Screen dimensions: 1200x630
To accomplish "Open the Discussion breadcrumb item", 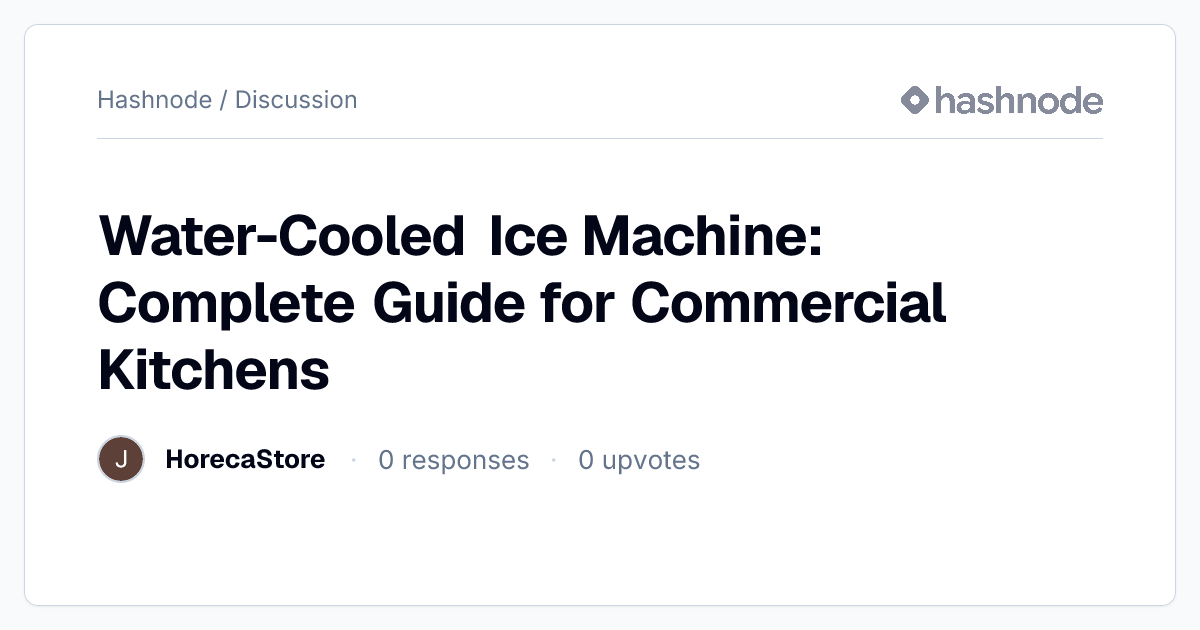I will [x=296, y=100].
